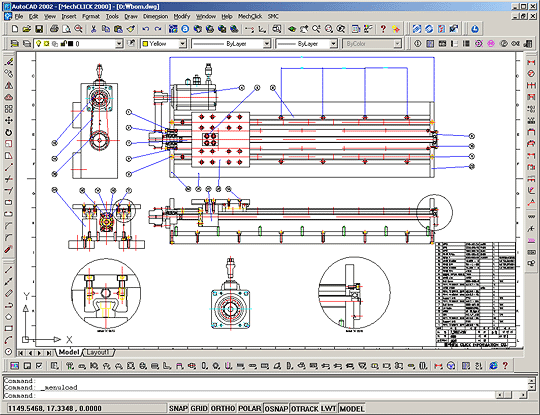540x415 pixels.
Task: Open the File menu
Action: 19,16
